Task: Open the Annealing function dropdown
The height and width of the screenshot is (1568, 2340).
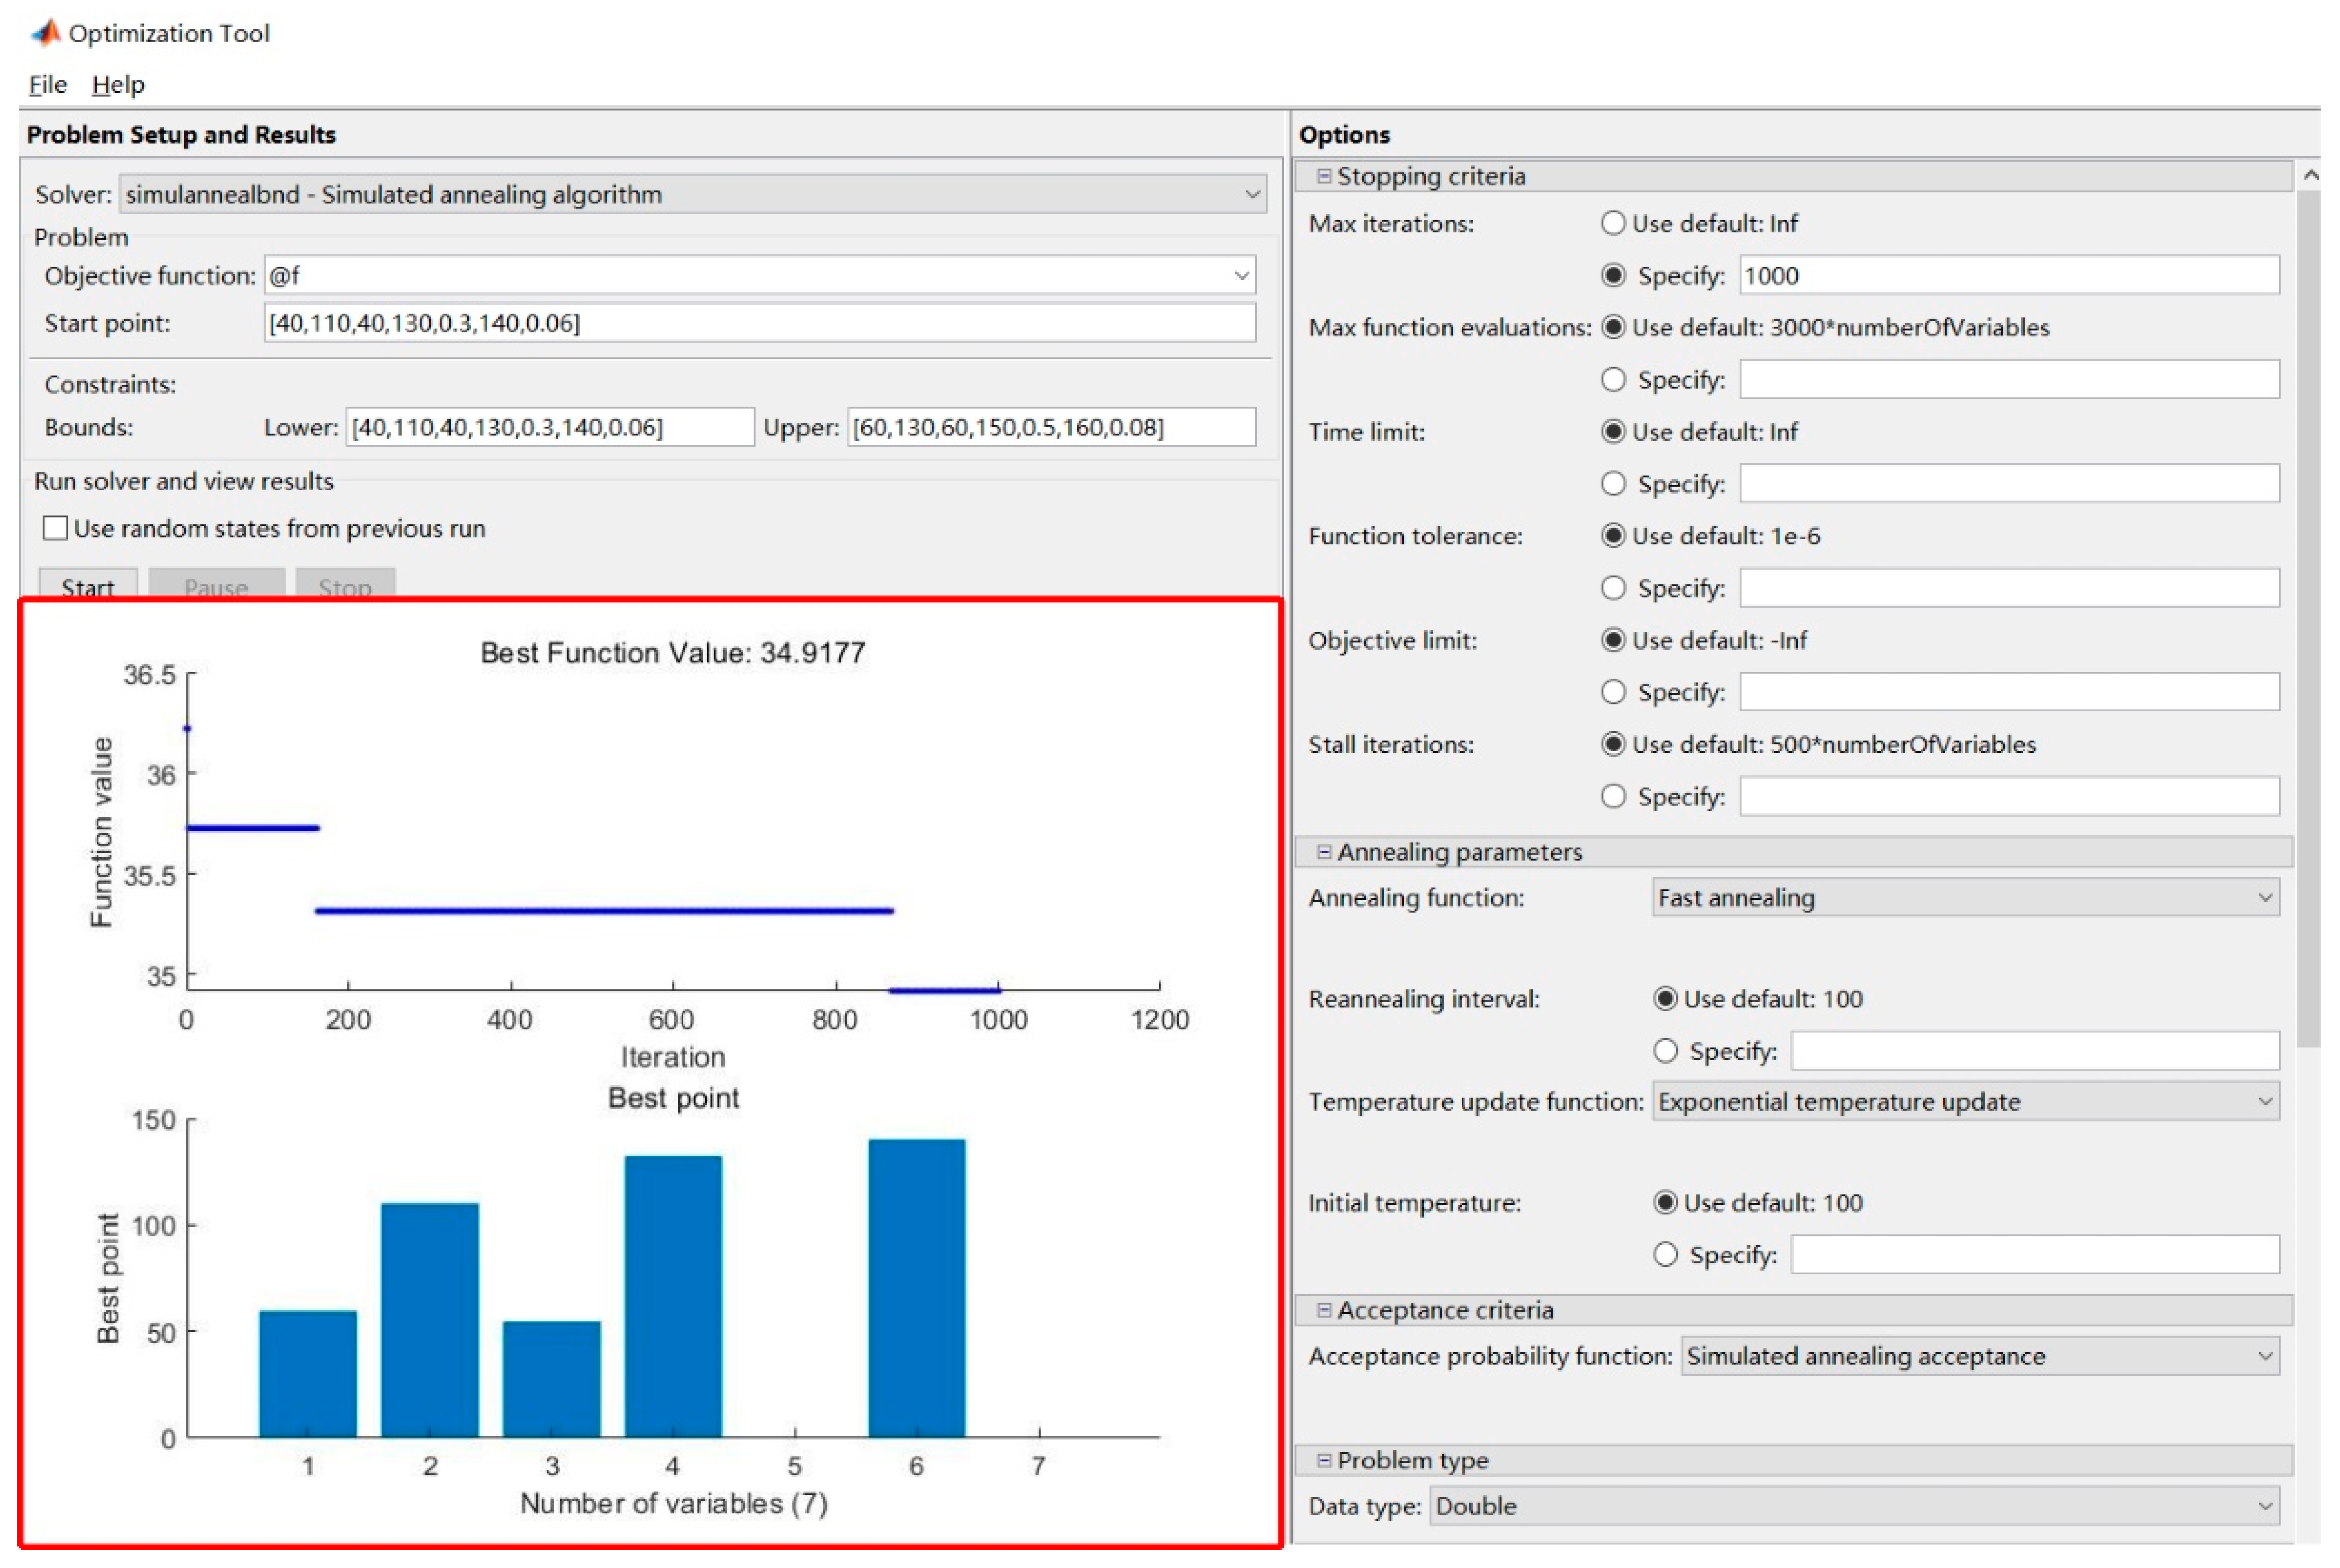Action: tap(2265, 898)
